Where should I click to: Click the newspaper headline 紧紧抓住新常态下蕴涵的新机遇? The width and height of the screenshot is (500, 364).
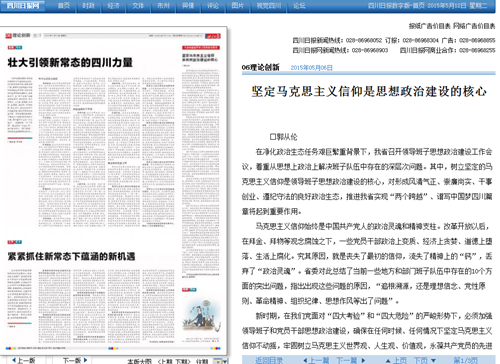tap(71, 256)
